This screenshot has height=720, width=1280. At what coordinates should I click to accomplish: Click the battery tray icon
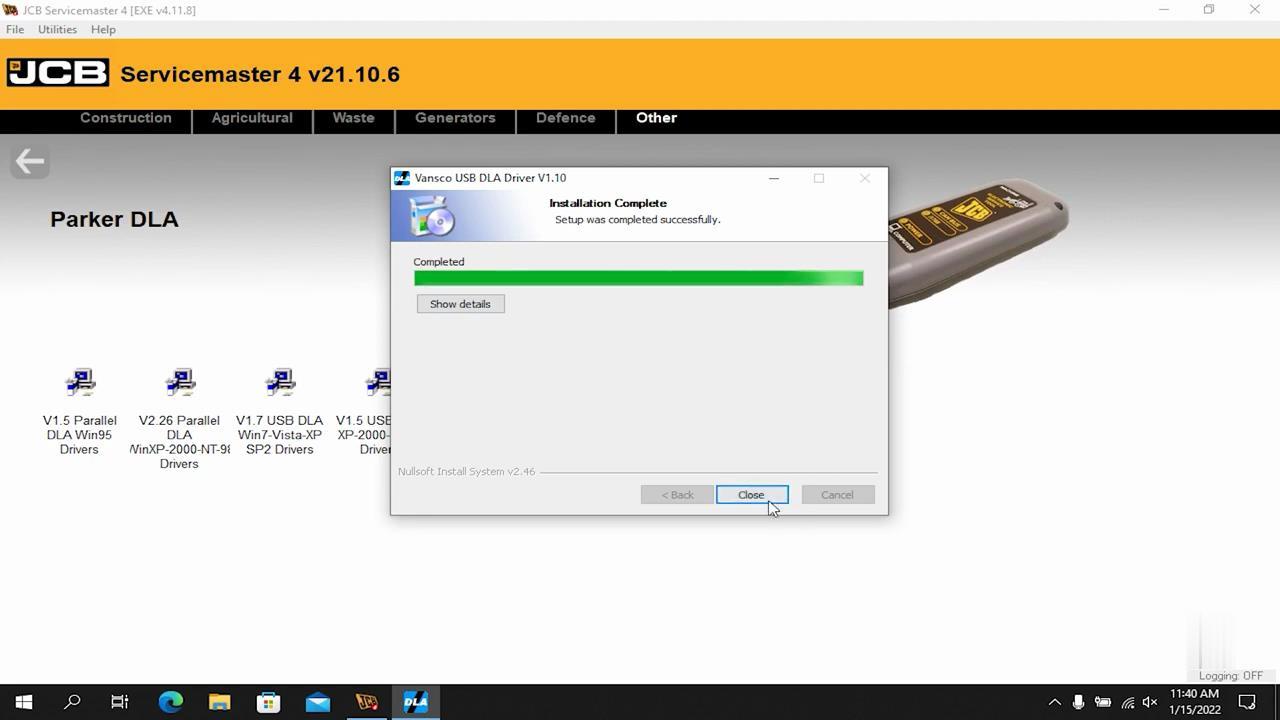click(1103, 702)
